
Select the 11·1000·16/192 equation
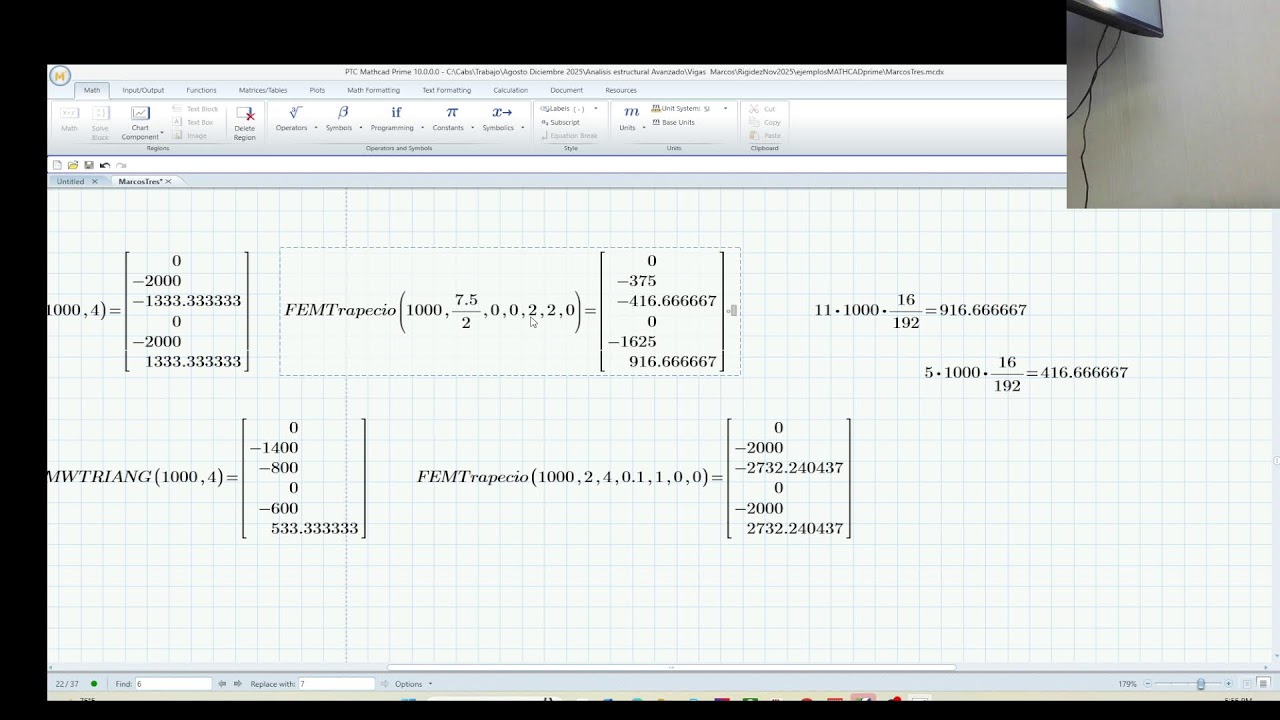(x=920, y=310)
